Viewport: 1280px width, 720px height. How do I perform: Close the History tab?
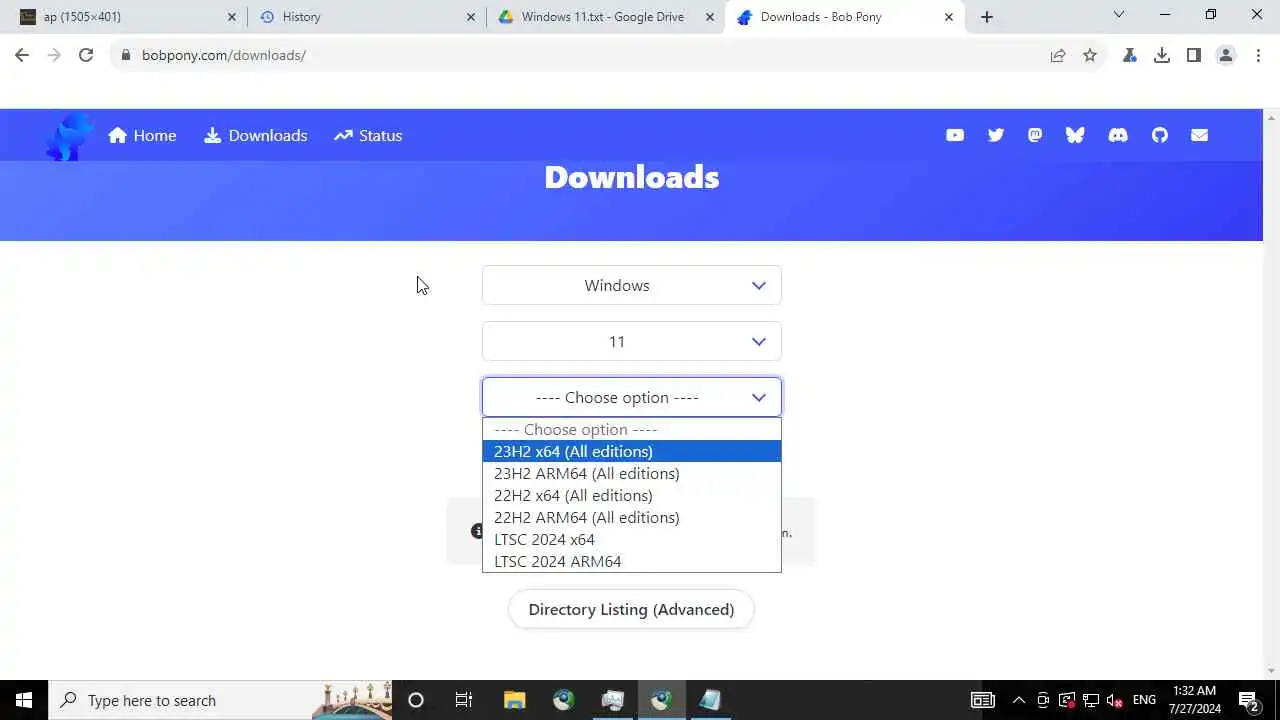tap(471, 17)
